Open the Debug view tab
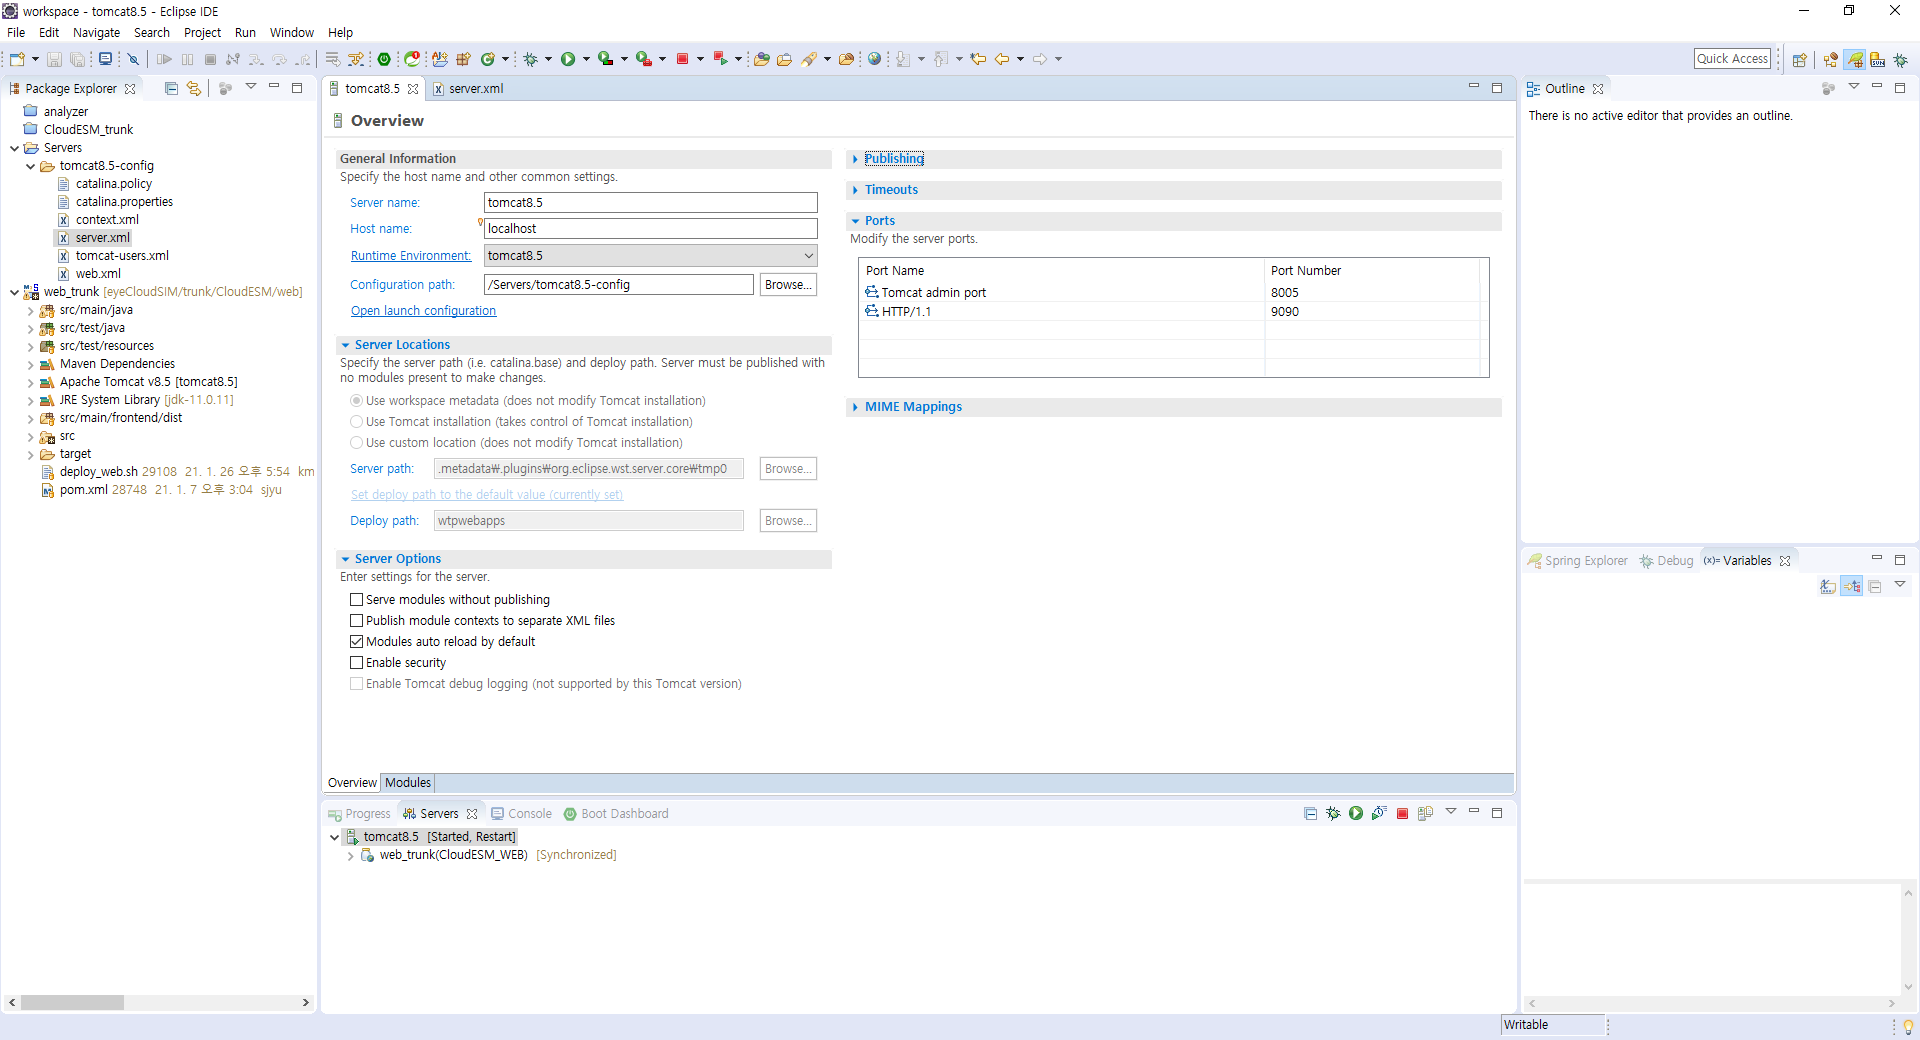 click(x=1666, y=561)
